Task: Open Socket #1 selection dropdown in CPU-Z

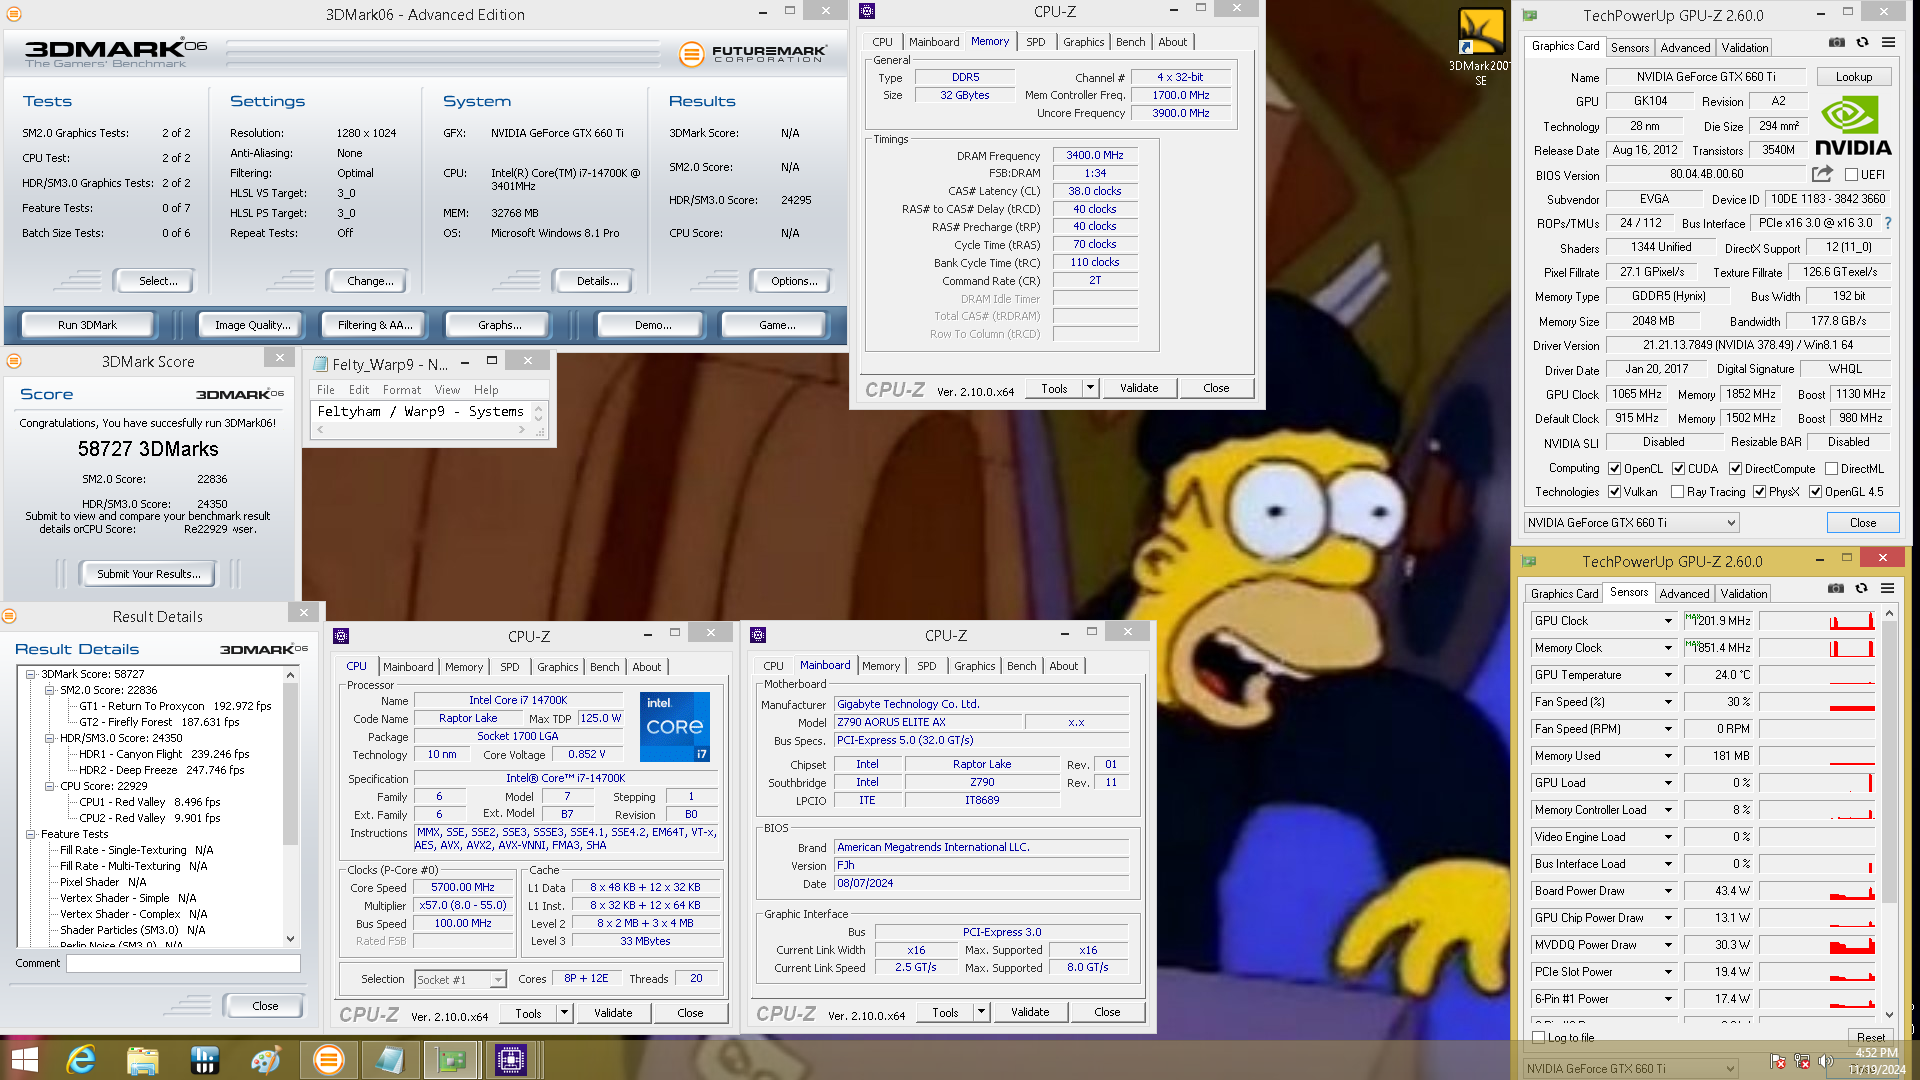Action: point(461,980)
